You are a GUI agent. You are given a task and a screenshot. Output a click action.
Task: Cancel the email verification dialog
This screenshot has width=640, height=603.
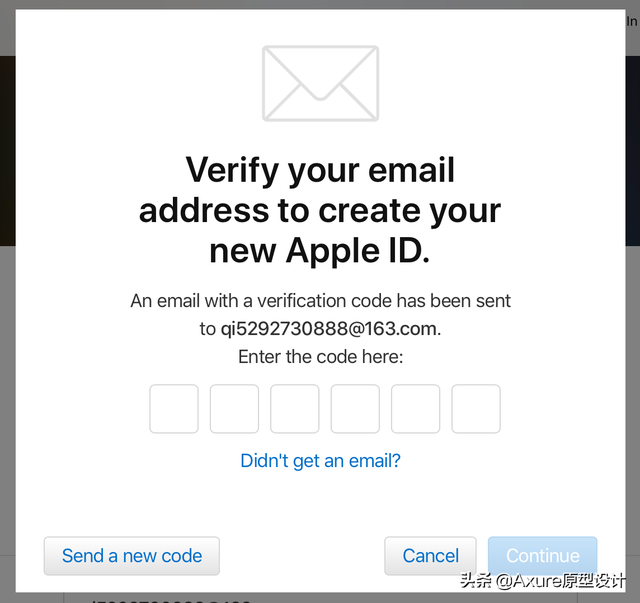(x=430, y=556)
